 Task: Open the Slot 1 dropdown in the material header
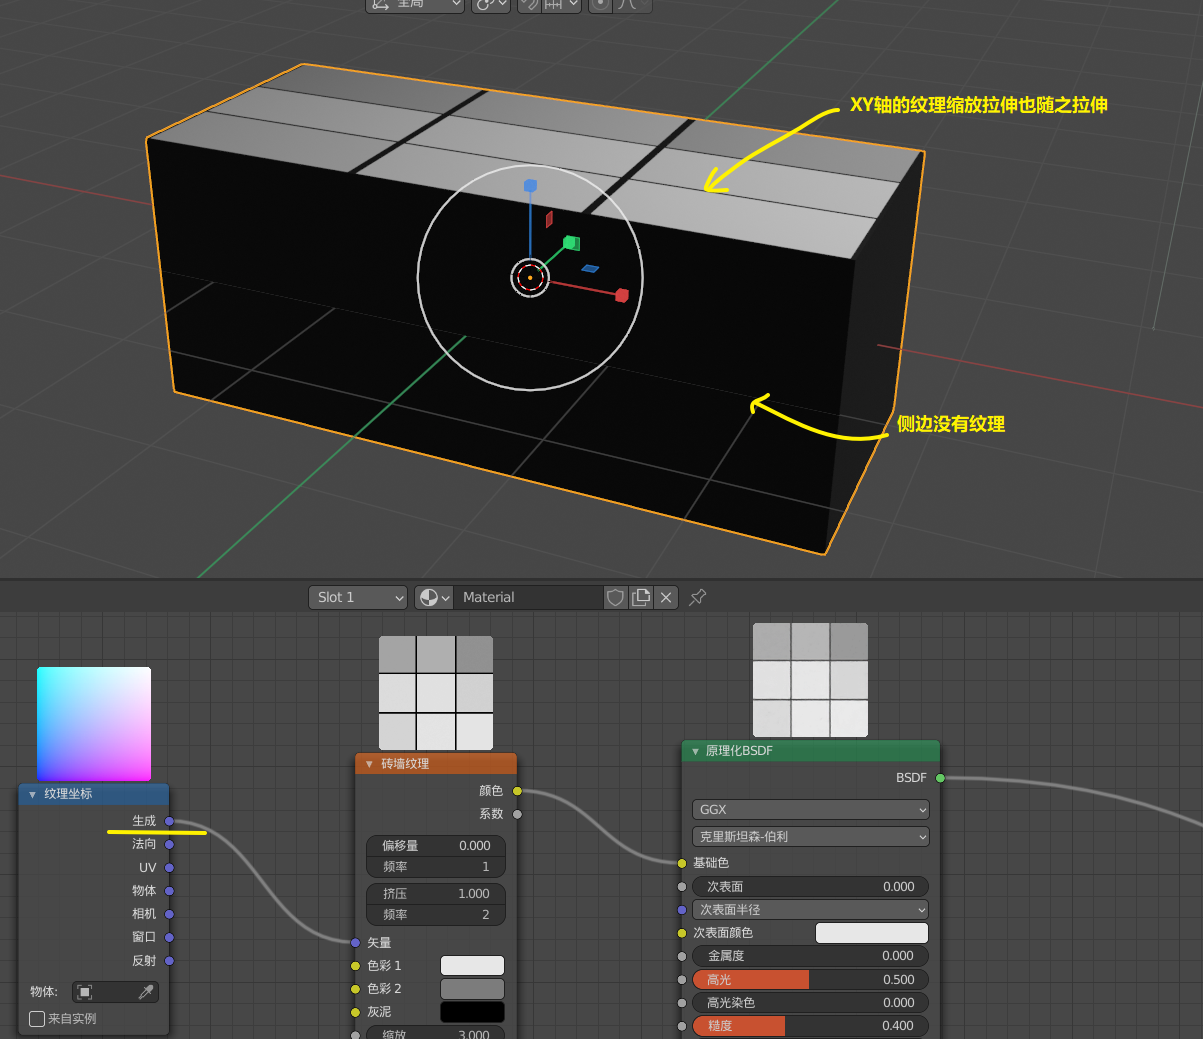pos(357,597)
